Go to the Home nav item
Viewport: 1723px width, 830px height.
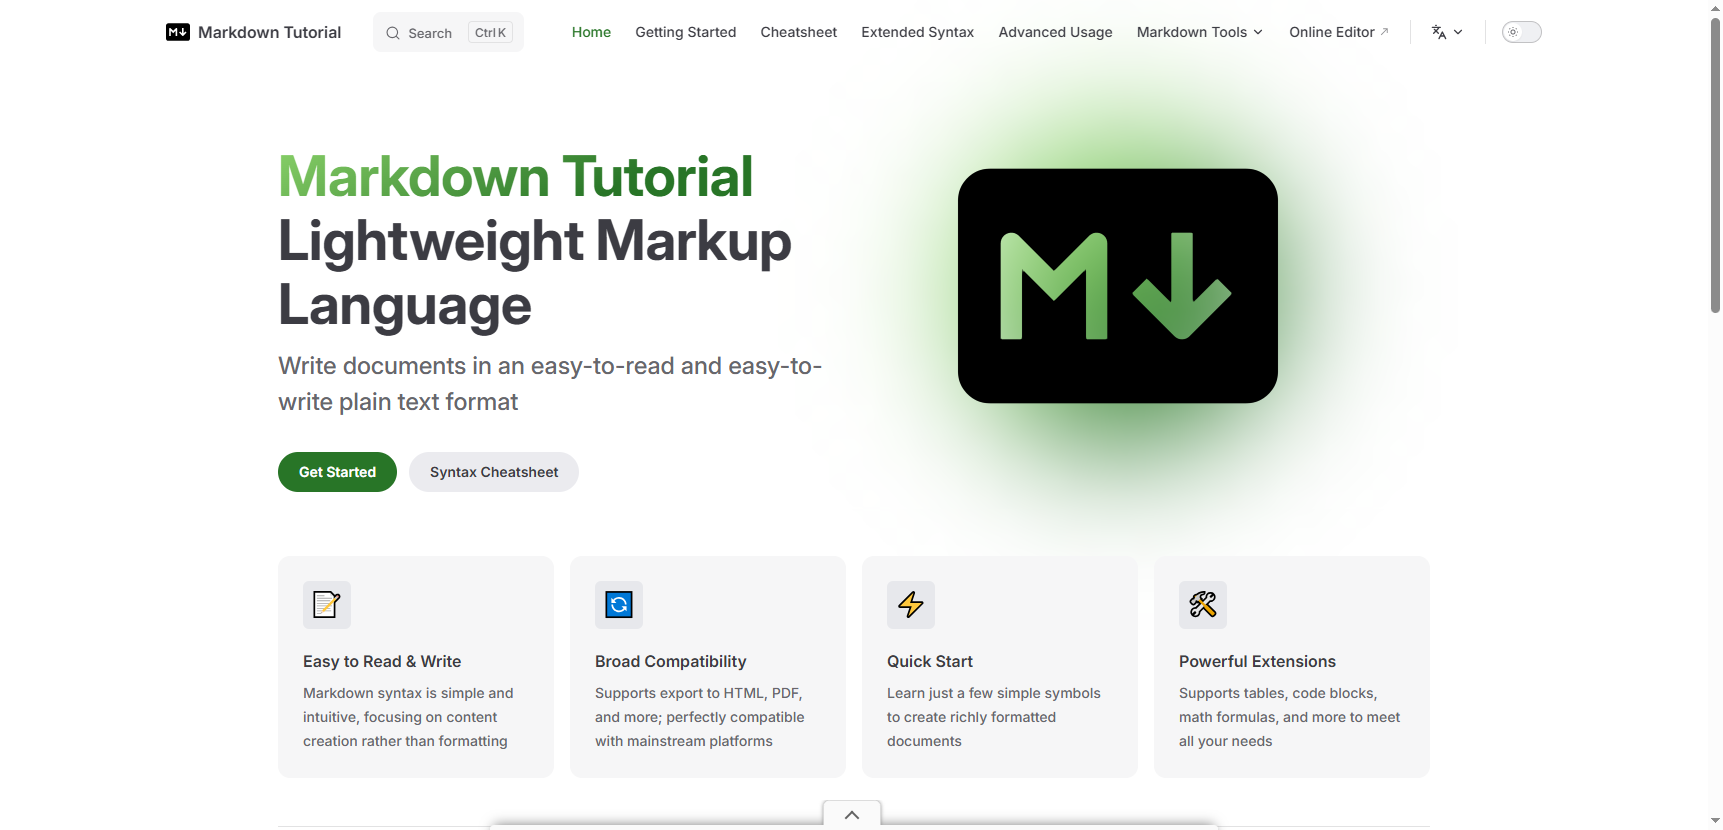pyautogui.click(x=591, y=32)
